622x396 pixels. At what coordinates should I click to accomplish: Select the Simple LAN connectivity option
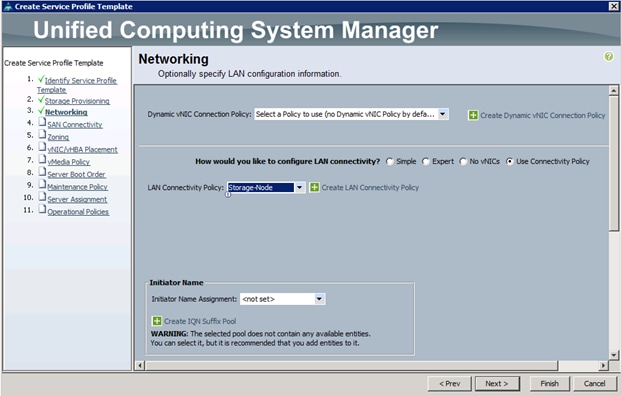[x=390, y=161]
